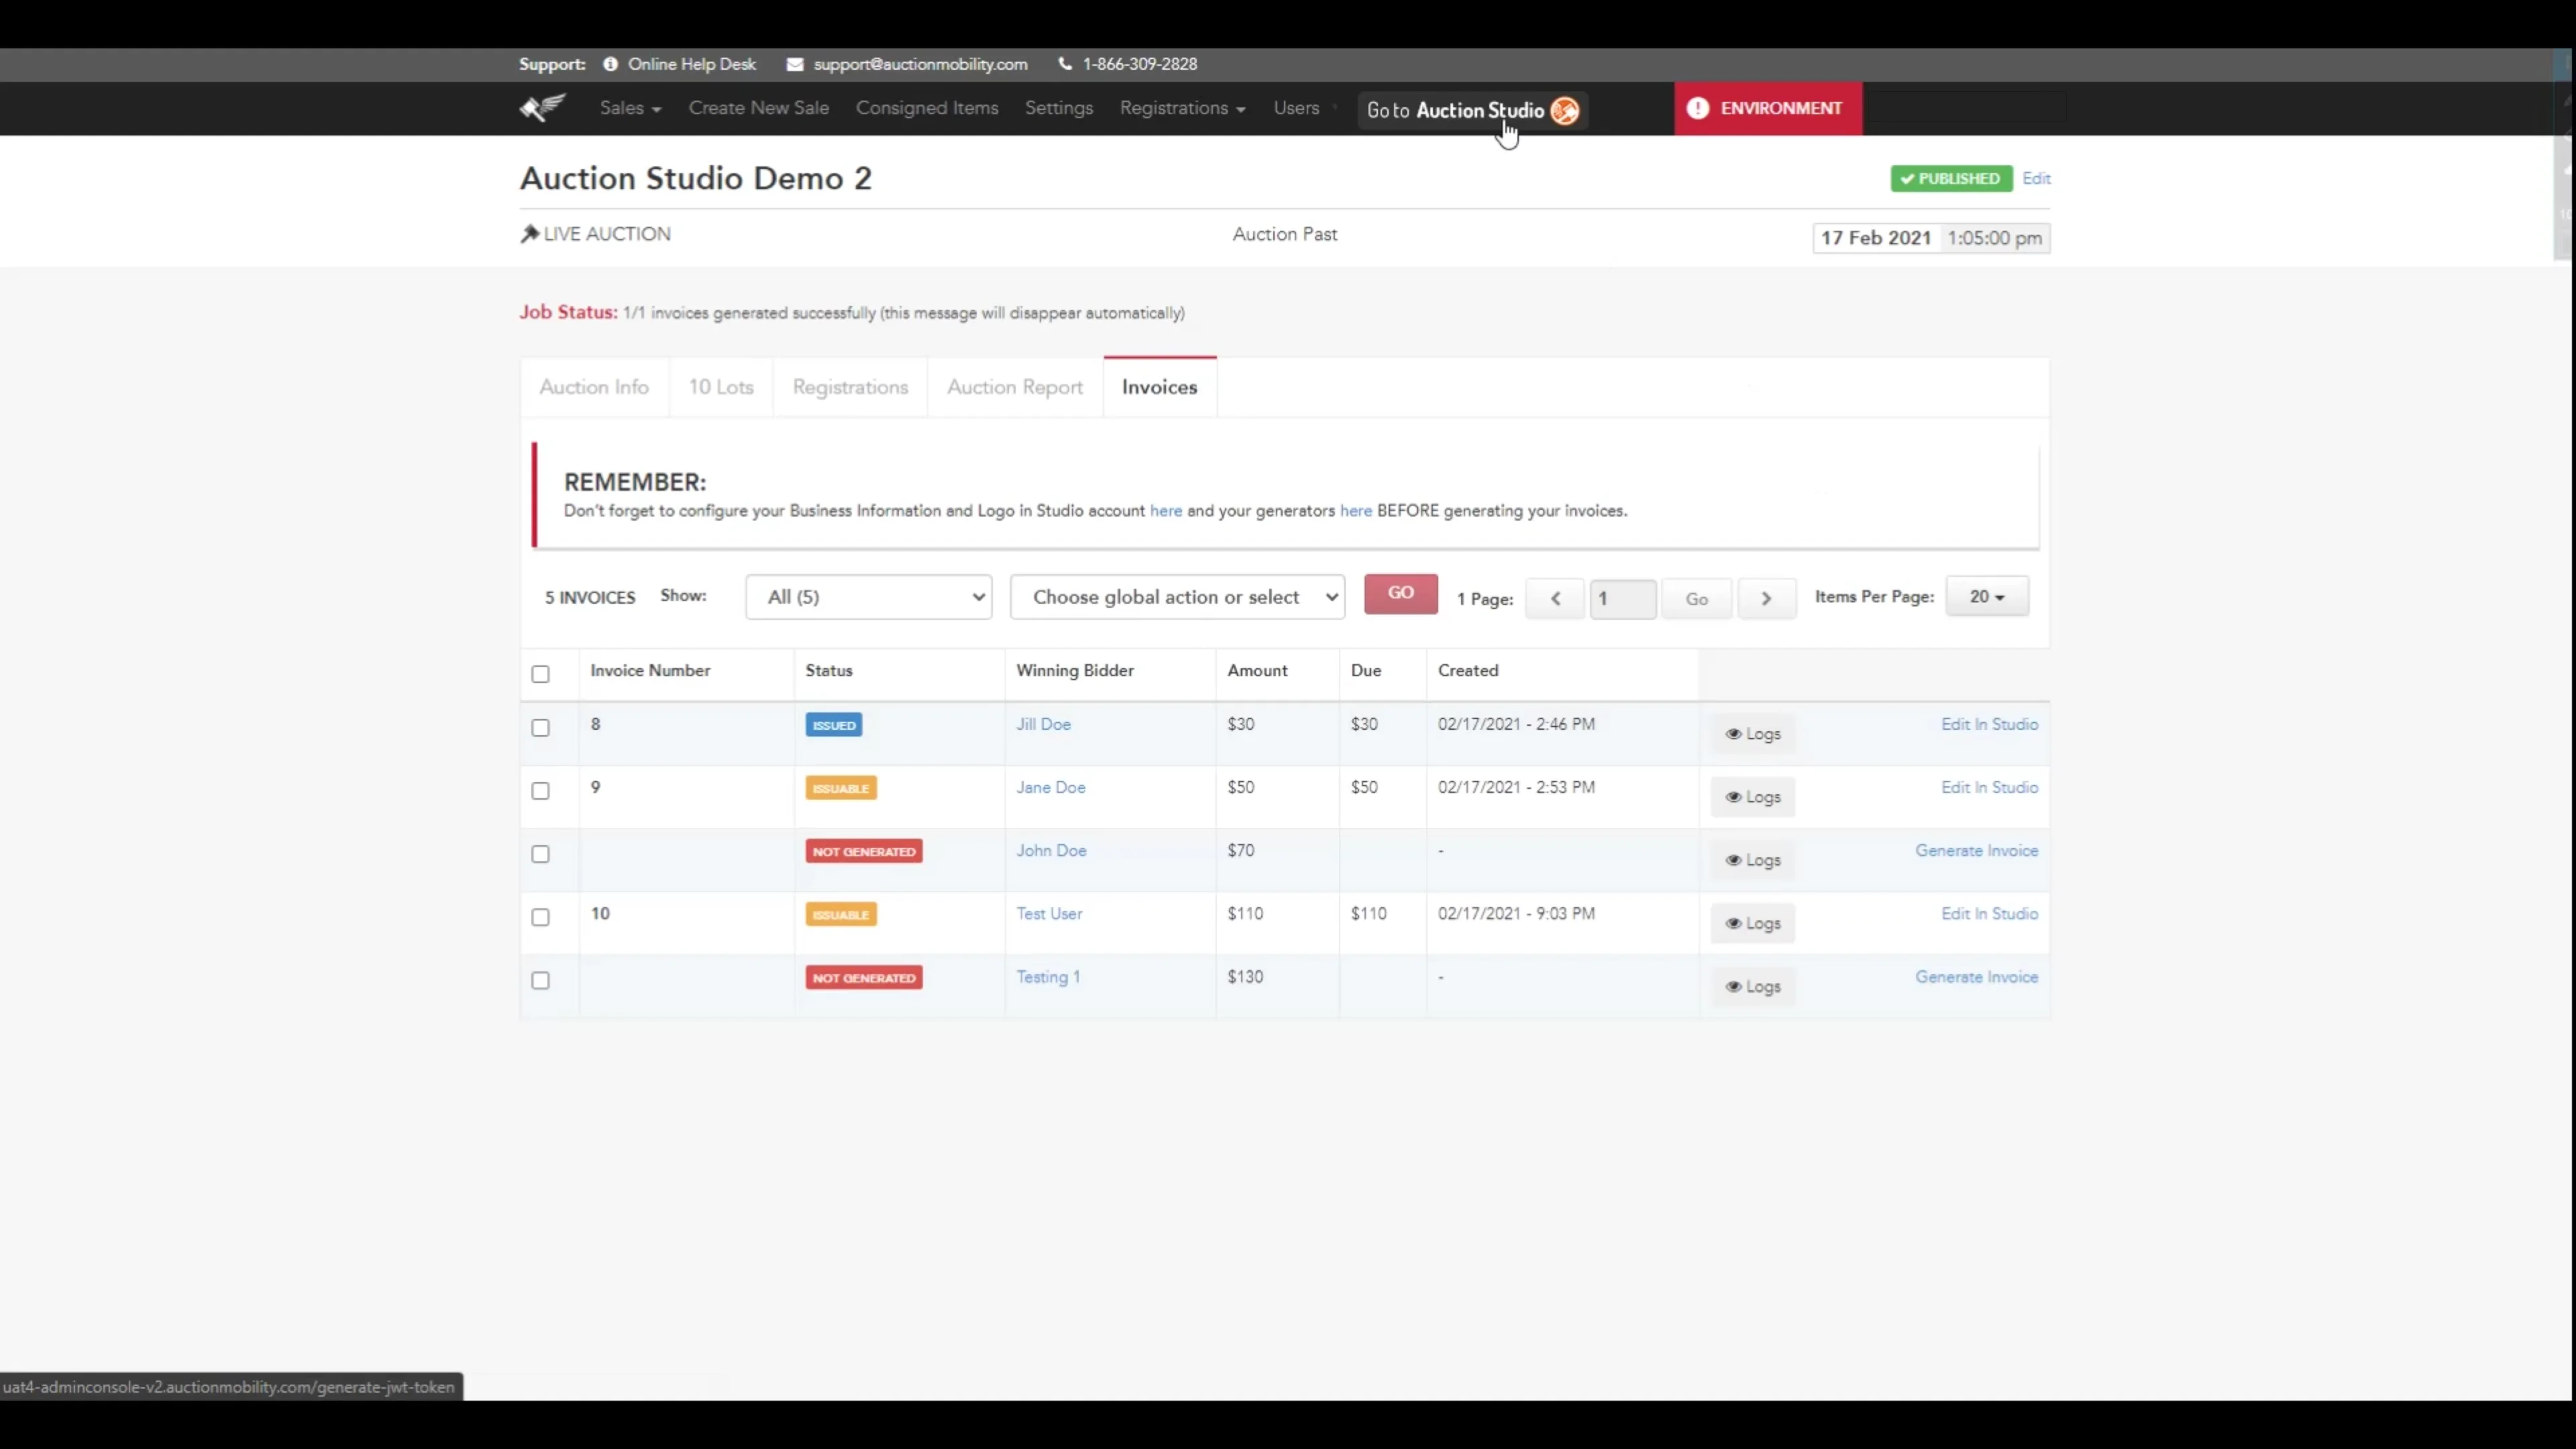Open the Settings nav item
The height and width of the screenshot is (1449, 2576).
[1058, 108]
